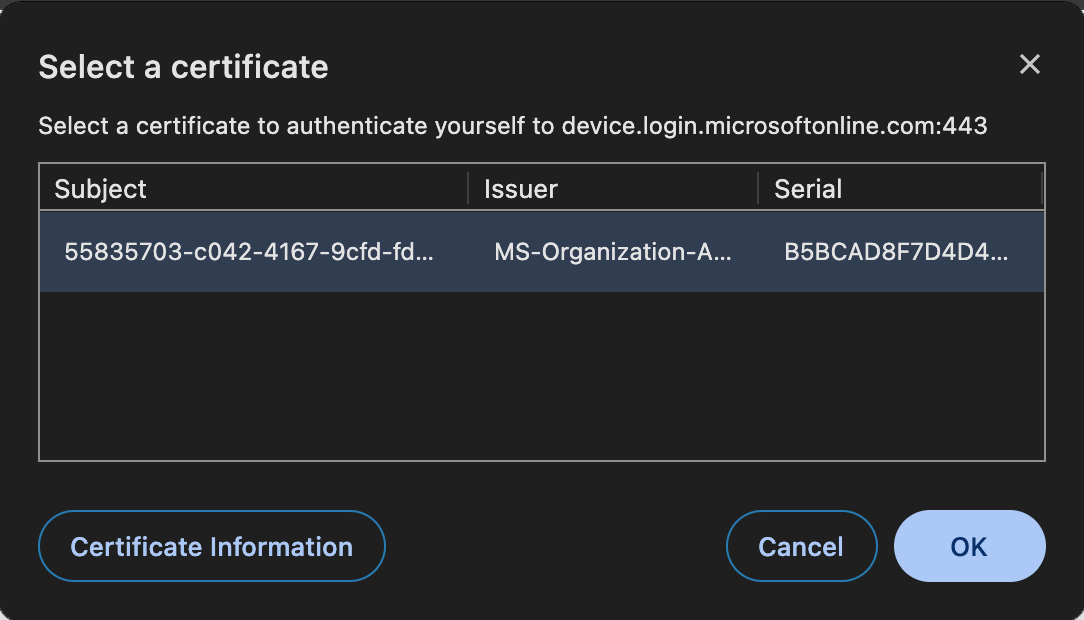Open Certificate Information
This screenshot has height=620, width=1084.
coord(211,546)
